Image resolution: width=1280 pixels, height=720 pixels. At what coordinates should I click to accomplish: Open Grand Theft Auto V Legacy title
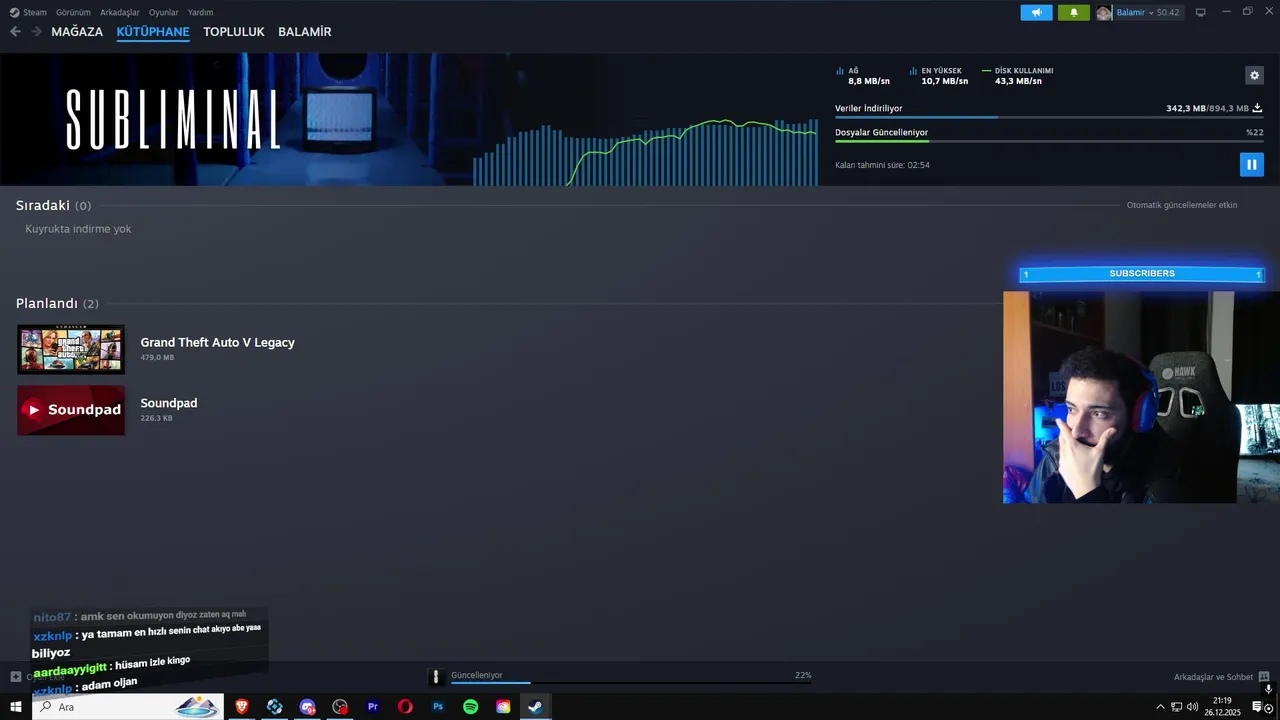(x=217, y=342)
